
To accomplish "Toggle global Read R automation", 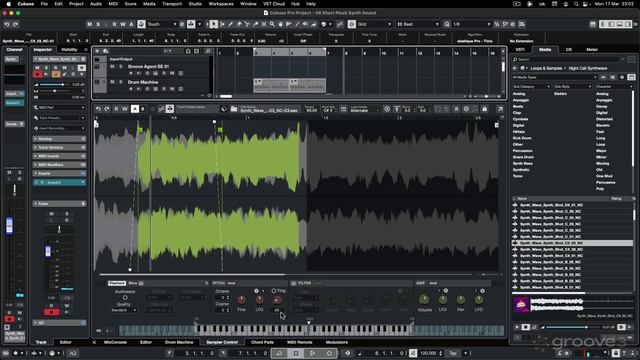I will coord(114,24).
